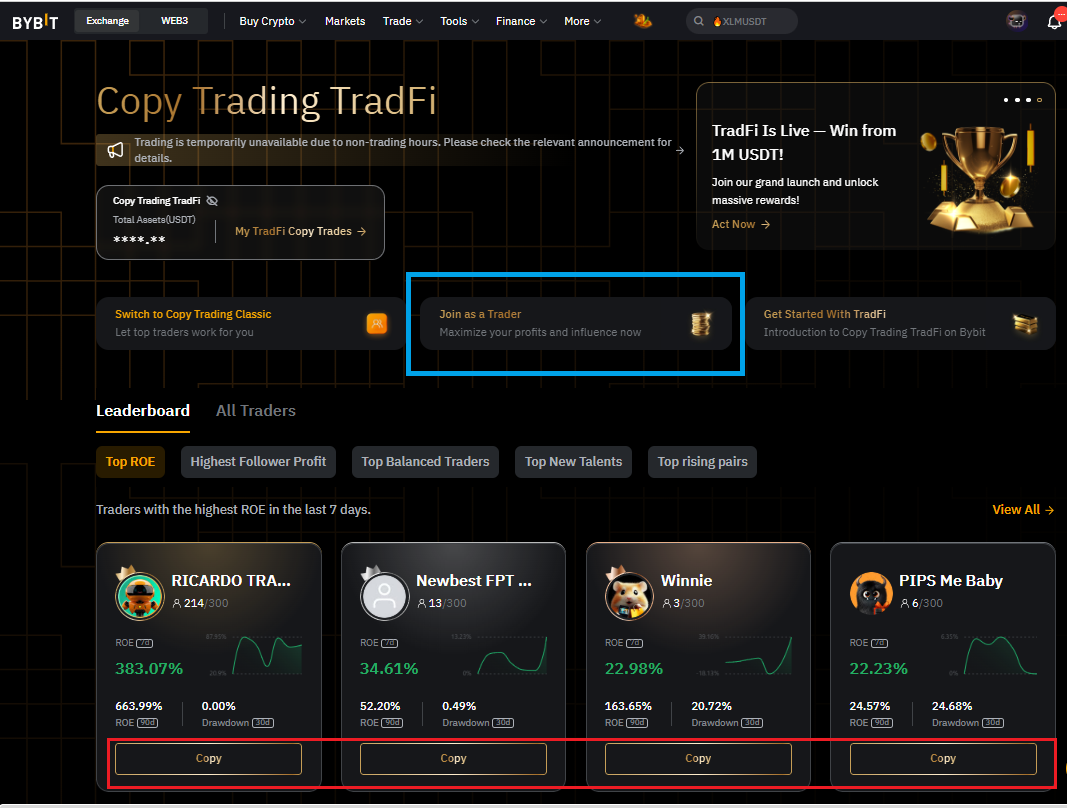1067x808 pixels.
Task: Open the notifications bell
Action: [x=1054, y=21]
